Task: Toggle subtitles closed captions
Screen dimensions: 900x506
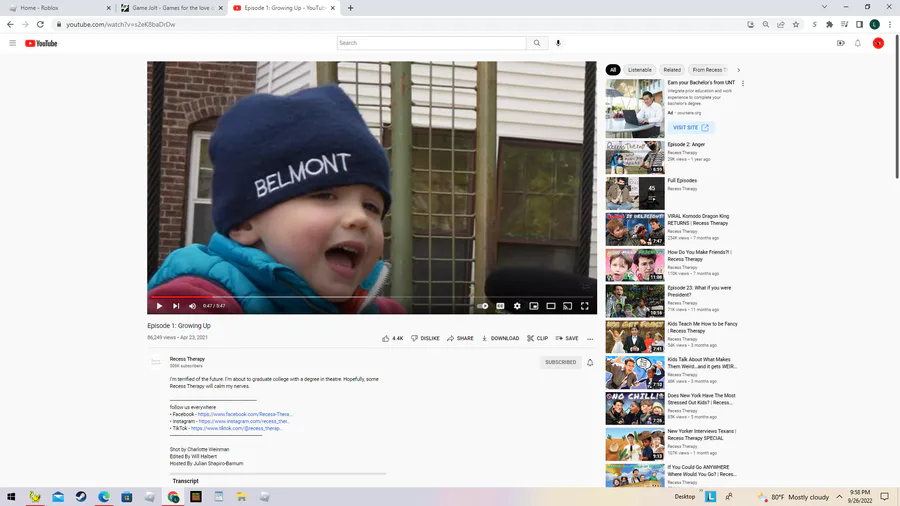Action: (501, 306)
